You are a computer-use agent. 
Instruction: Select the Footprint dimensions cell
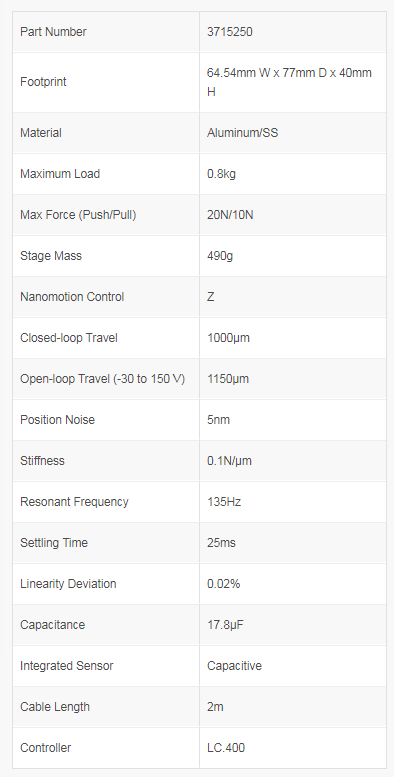pos(293,82)
